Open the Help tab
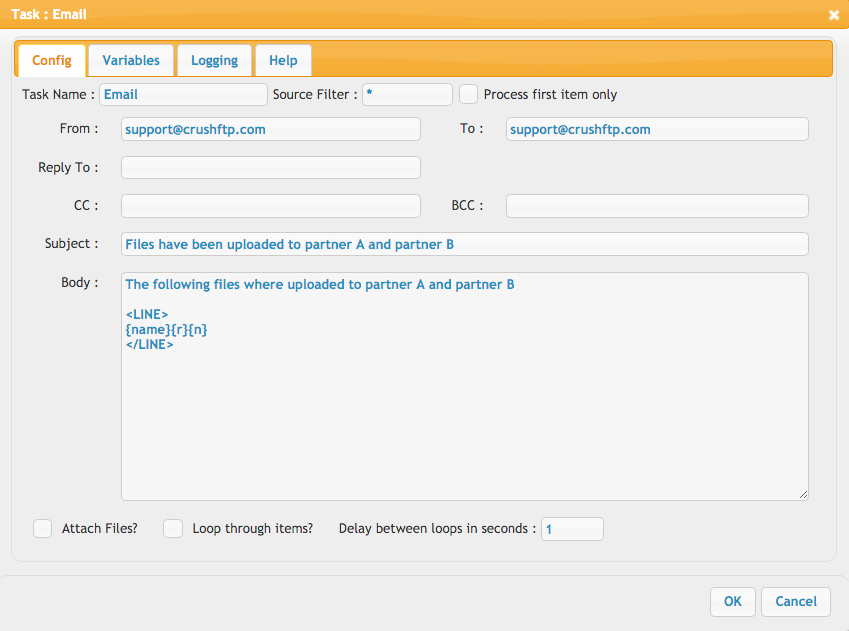Screen dimensions: 849x631 click(x=283, y=60)
